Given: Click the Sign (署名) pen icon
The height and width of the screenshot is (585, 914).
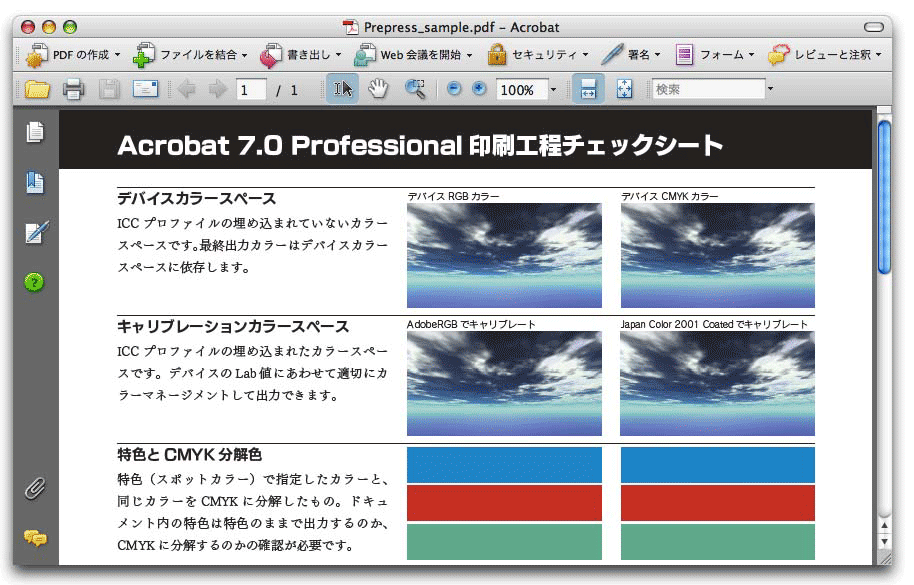Looking at the screenshot, I should tap(612, 55).
